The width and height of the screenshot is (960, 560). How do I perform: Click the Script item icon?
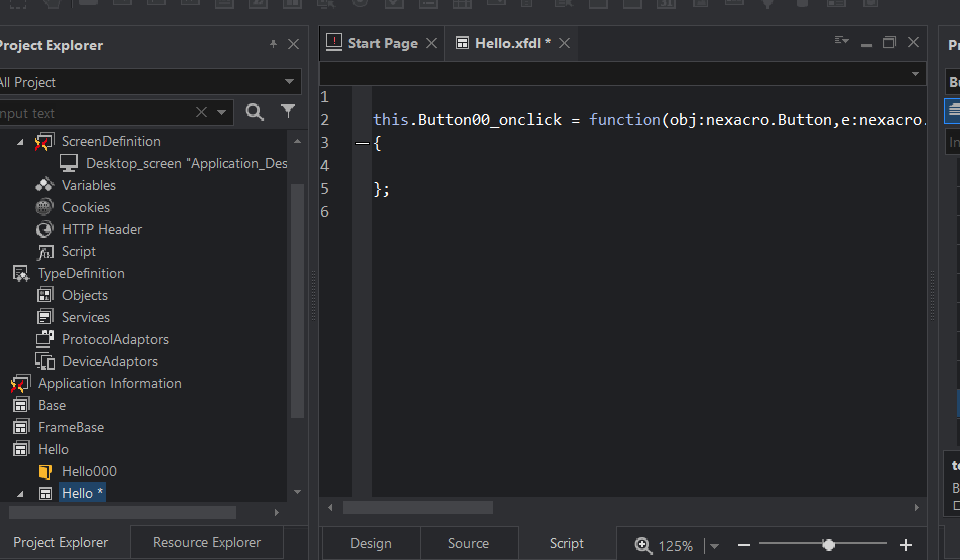coord(45,252)
